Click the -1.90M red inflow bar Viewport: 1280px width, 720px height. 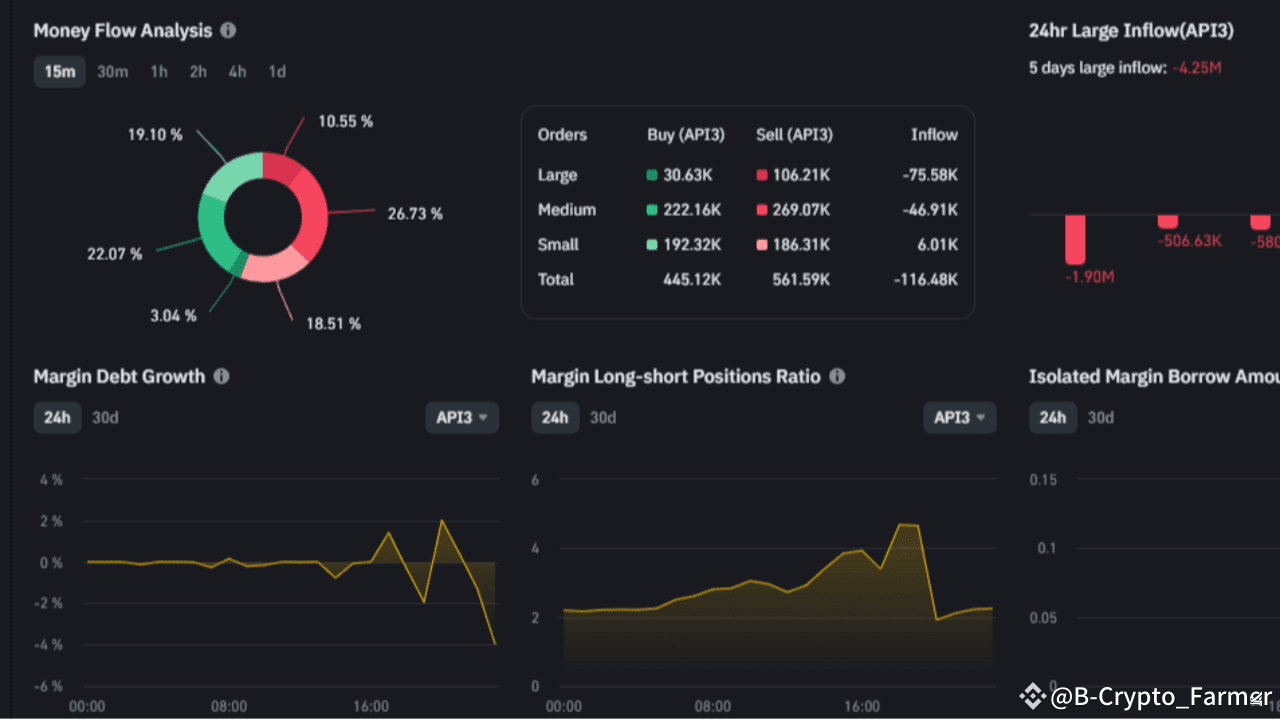[1074, 240]
